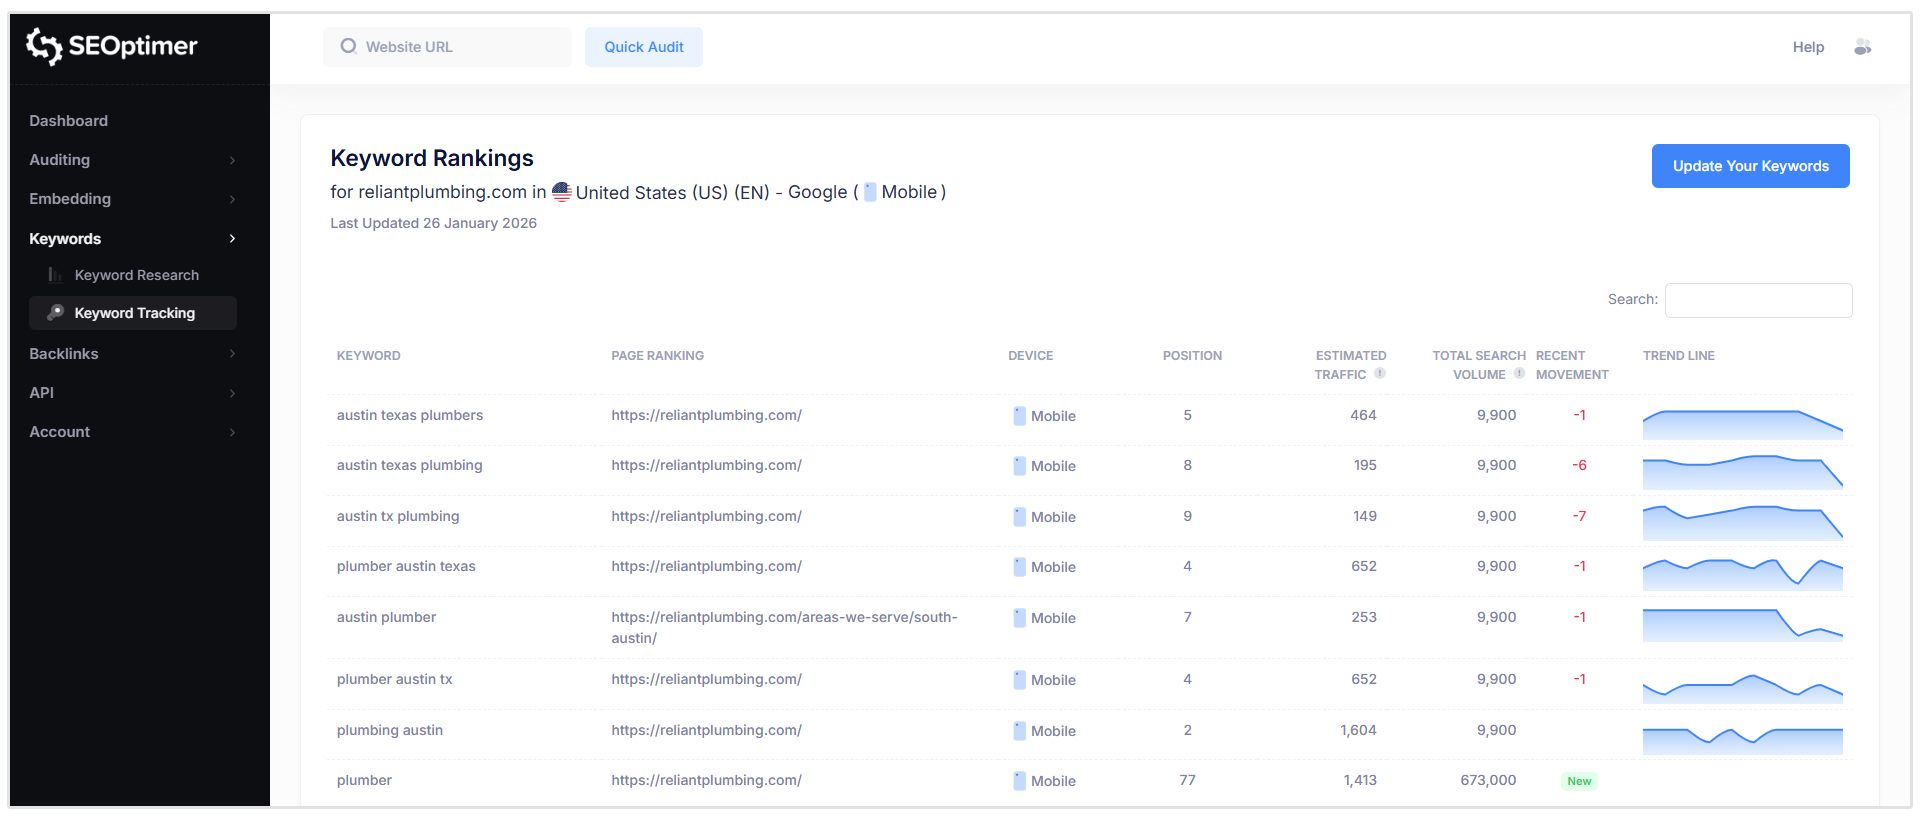Click the Estimated Traffic info icon
This screenshot has height=820, width=1920.
pos(1379,373)
